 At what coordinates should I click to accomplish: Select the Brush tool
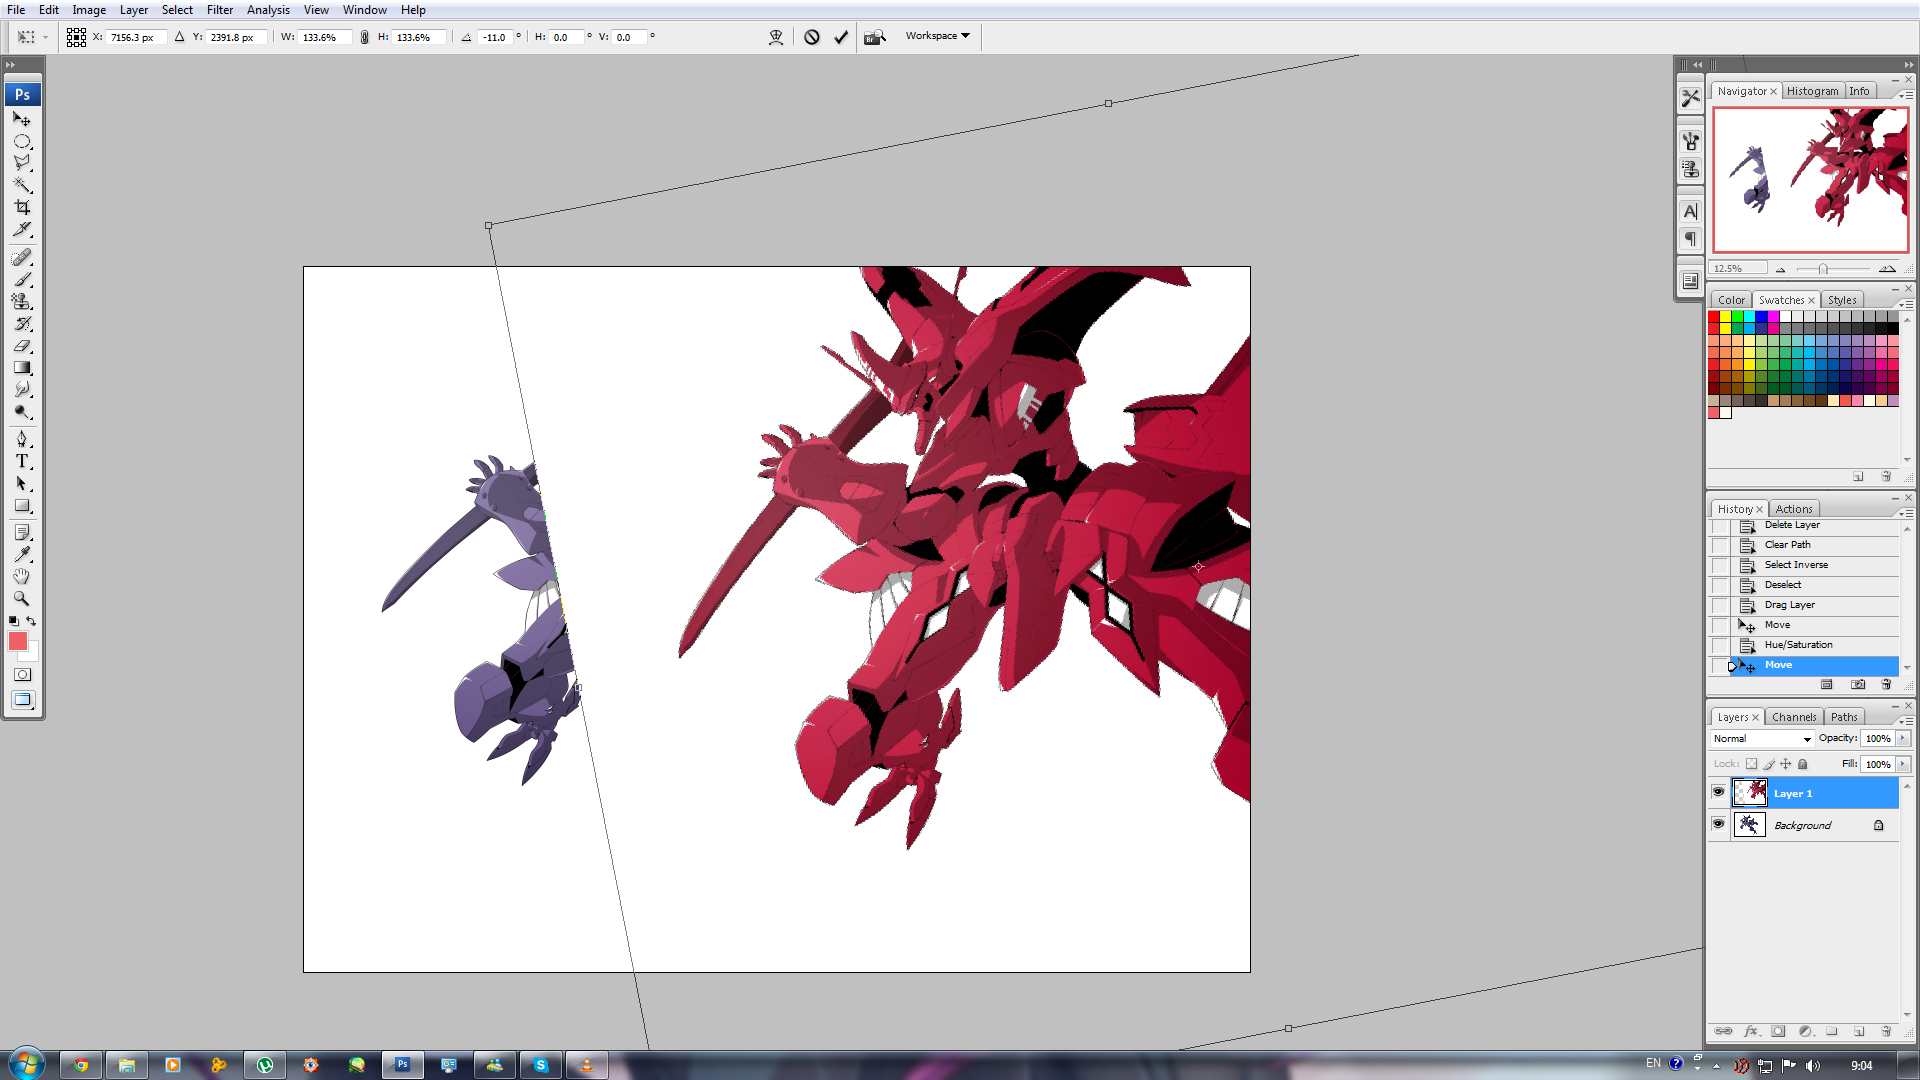[x=21, y=280]
